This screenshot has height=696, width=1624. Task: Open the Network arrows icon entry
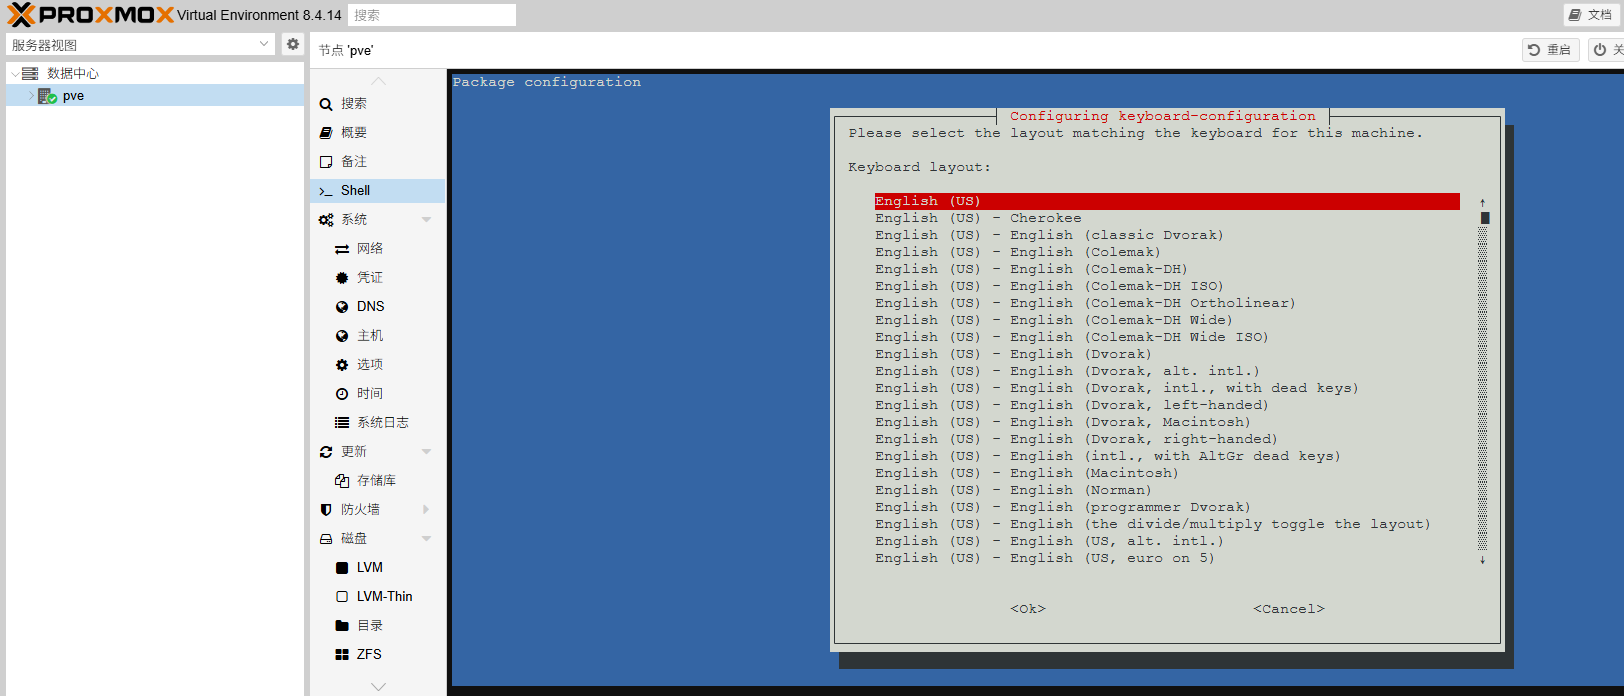[x=342, y=249]
